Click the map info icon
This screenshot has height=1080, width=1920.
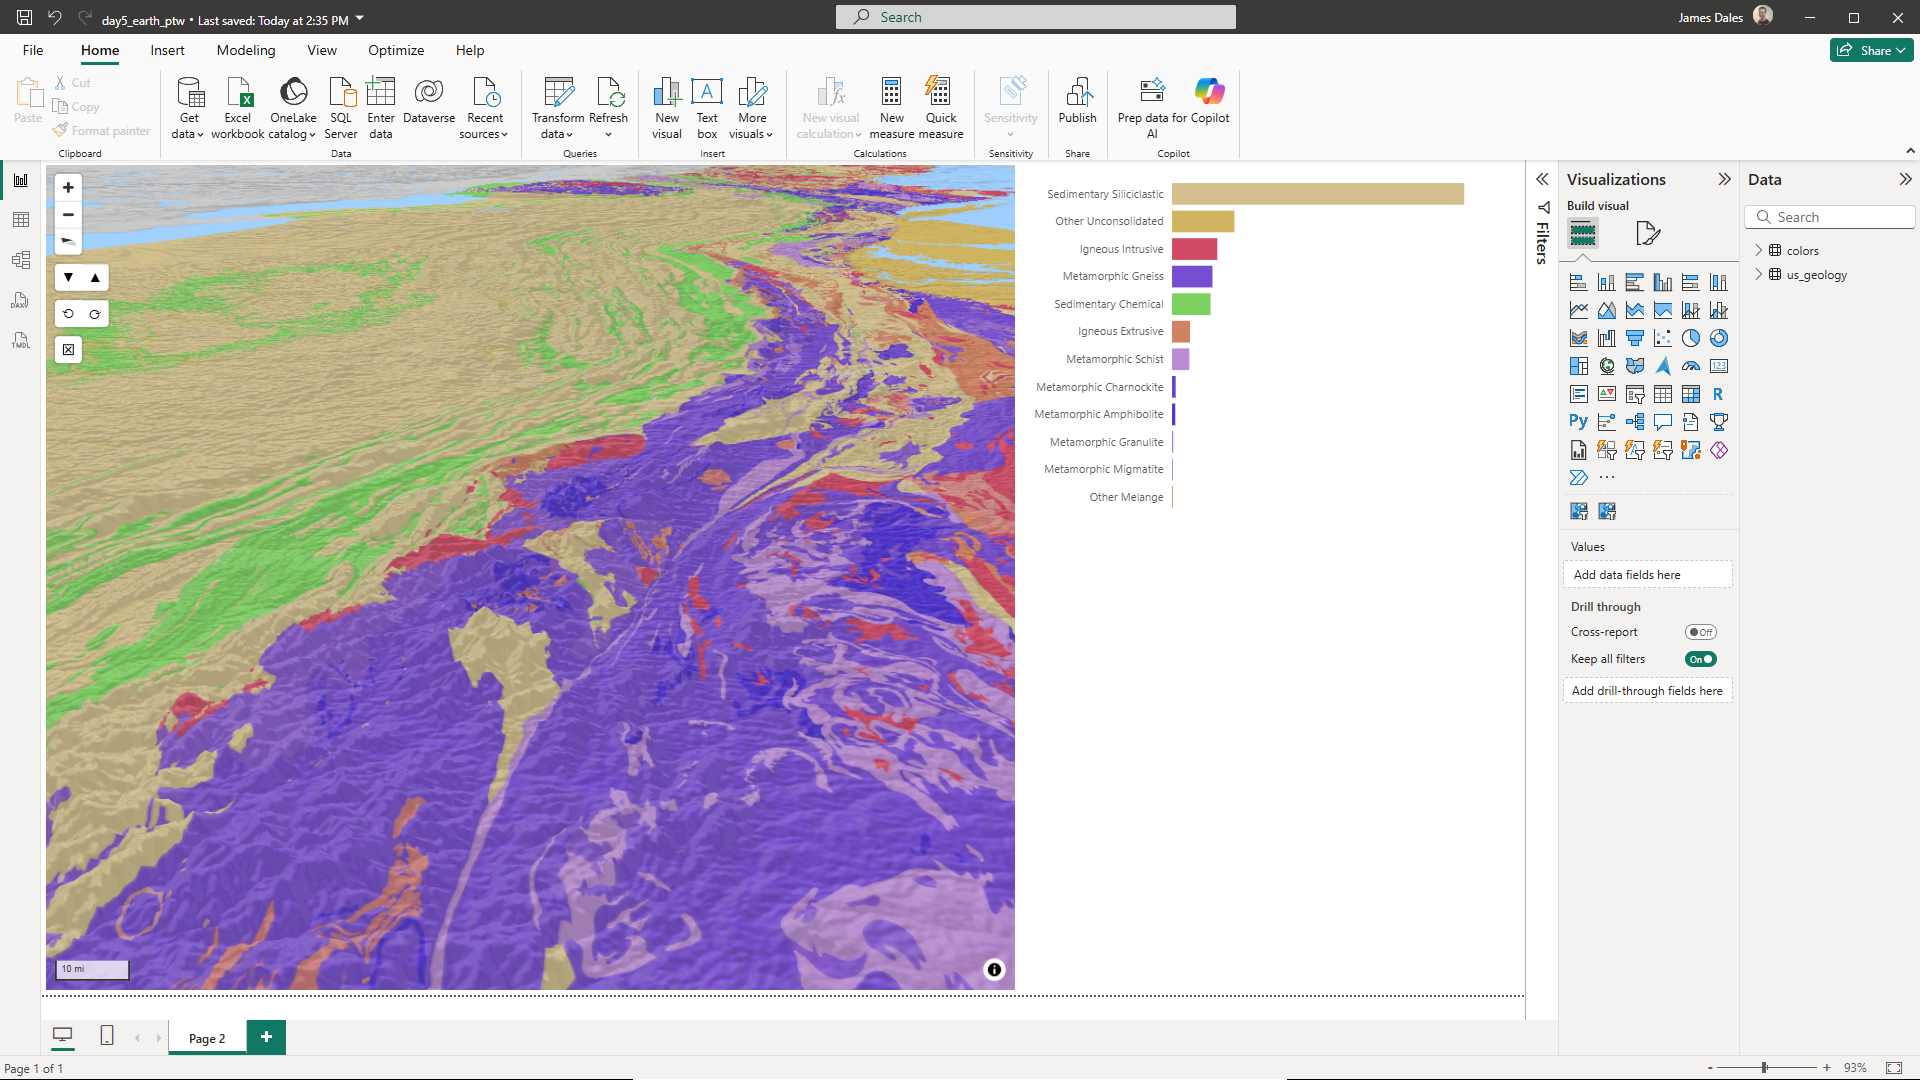click(994, 970)
